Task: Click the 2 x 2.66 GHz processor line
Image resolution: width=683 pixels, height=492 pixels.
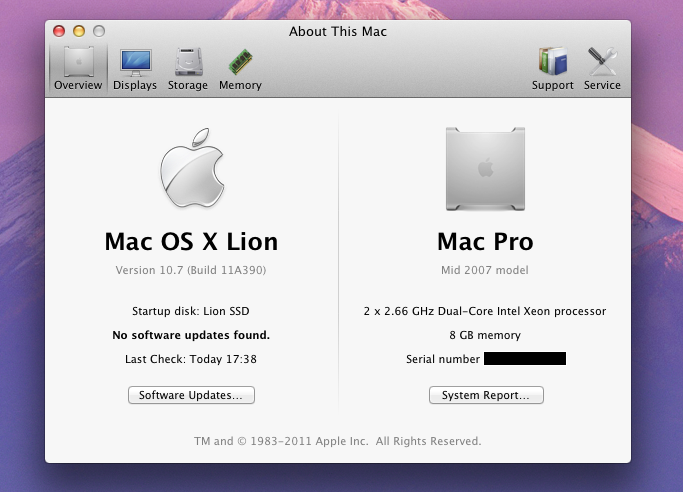Action: click(x=485, y=311)
